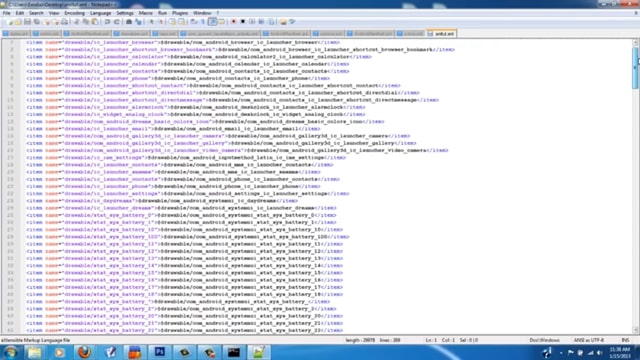This screenshot has height=360, width=640.
Task: Open Find with the binoculars icon
Action: tap(129, 22)
